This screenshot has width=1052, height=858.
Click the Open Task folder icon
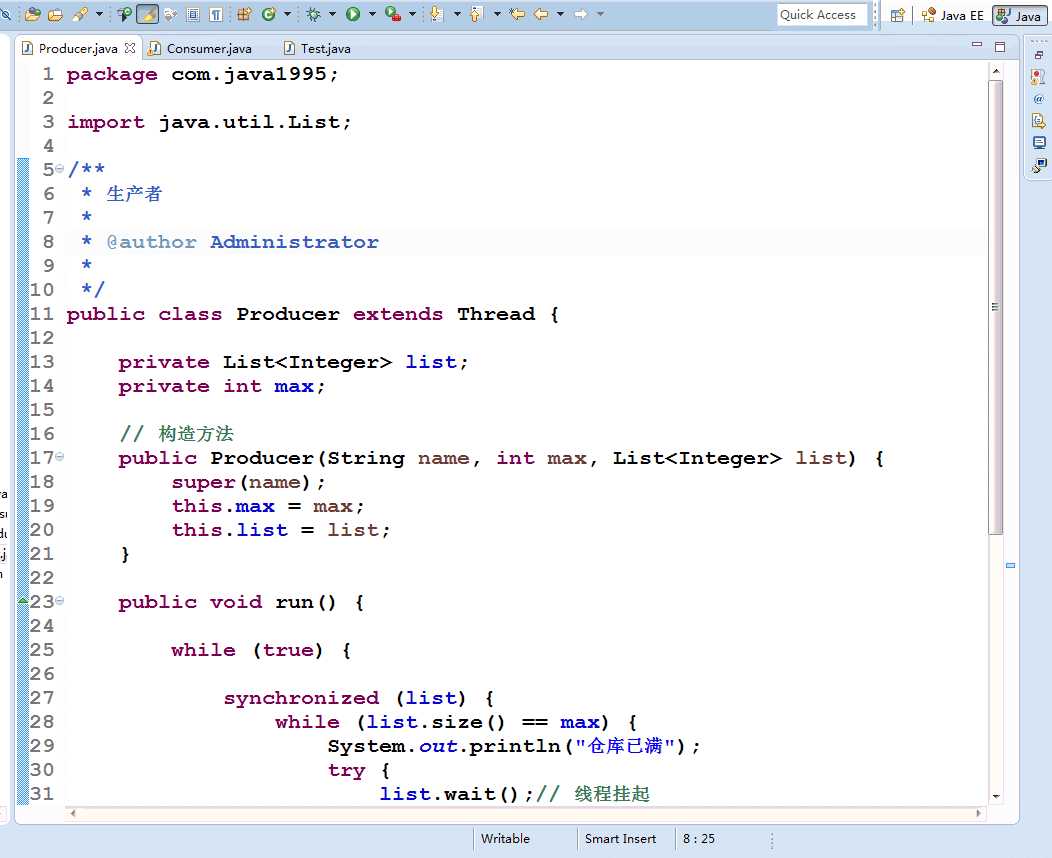(56, 13)
